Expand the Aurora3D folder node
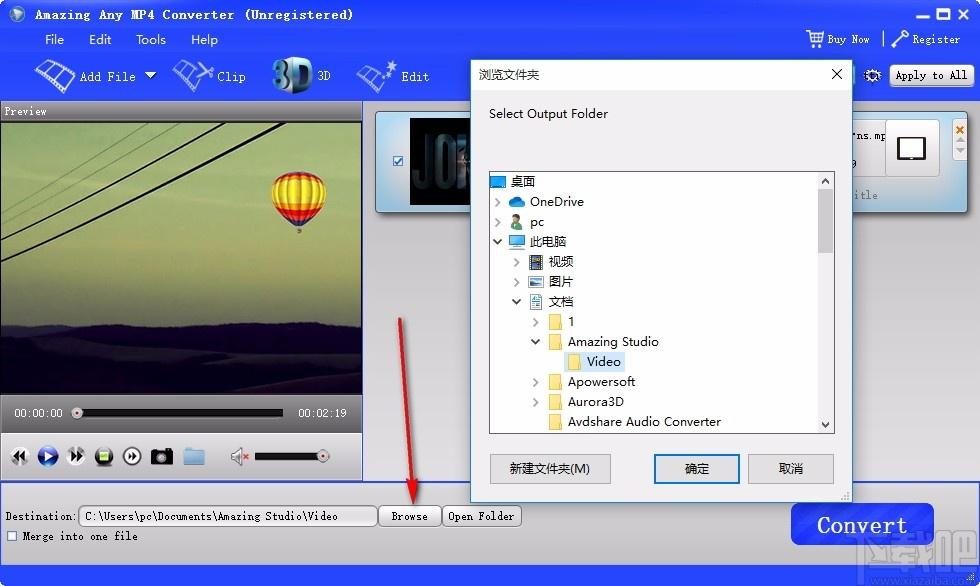Viewport: 980px width, 586px height. (536, 402)
